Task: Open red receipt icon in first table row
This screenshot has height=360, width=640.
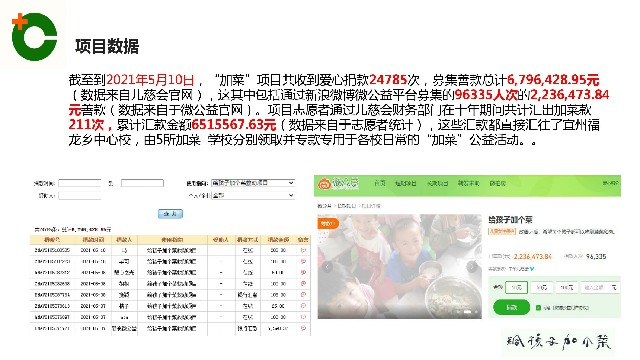Action: (x=303, y=250)
